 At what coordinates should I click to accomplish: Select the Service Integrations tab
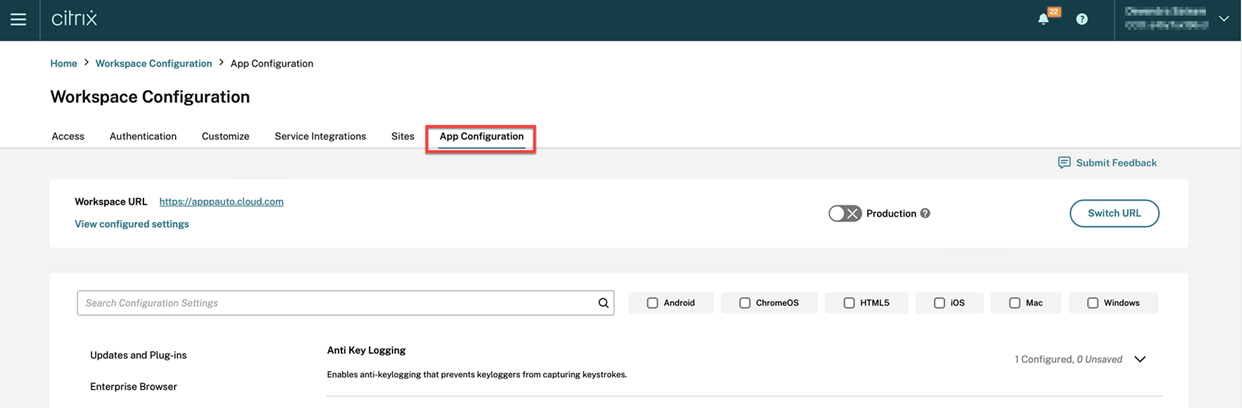click(x=320, y=136)
